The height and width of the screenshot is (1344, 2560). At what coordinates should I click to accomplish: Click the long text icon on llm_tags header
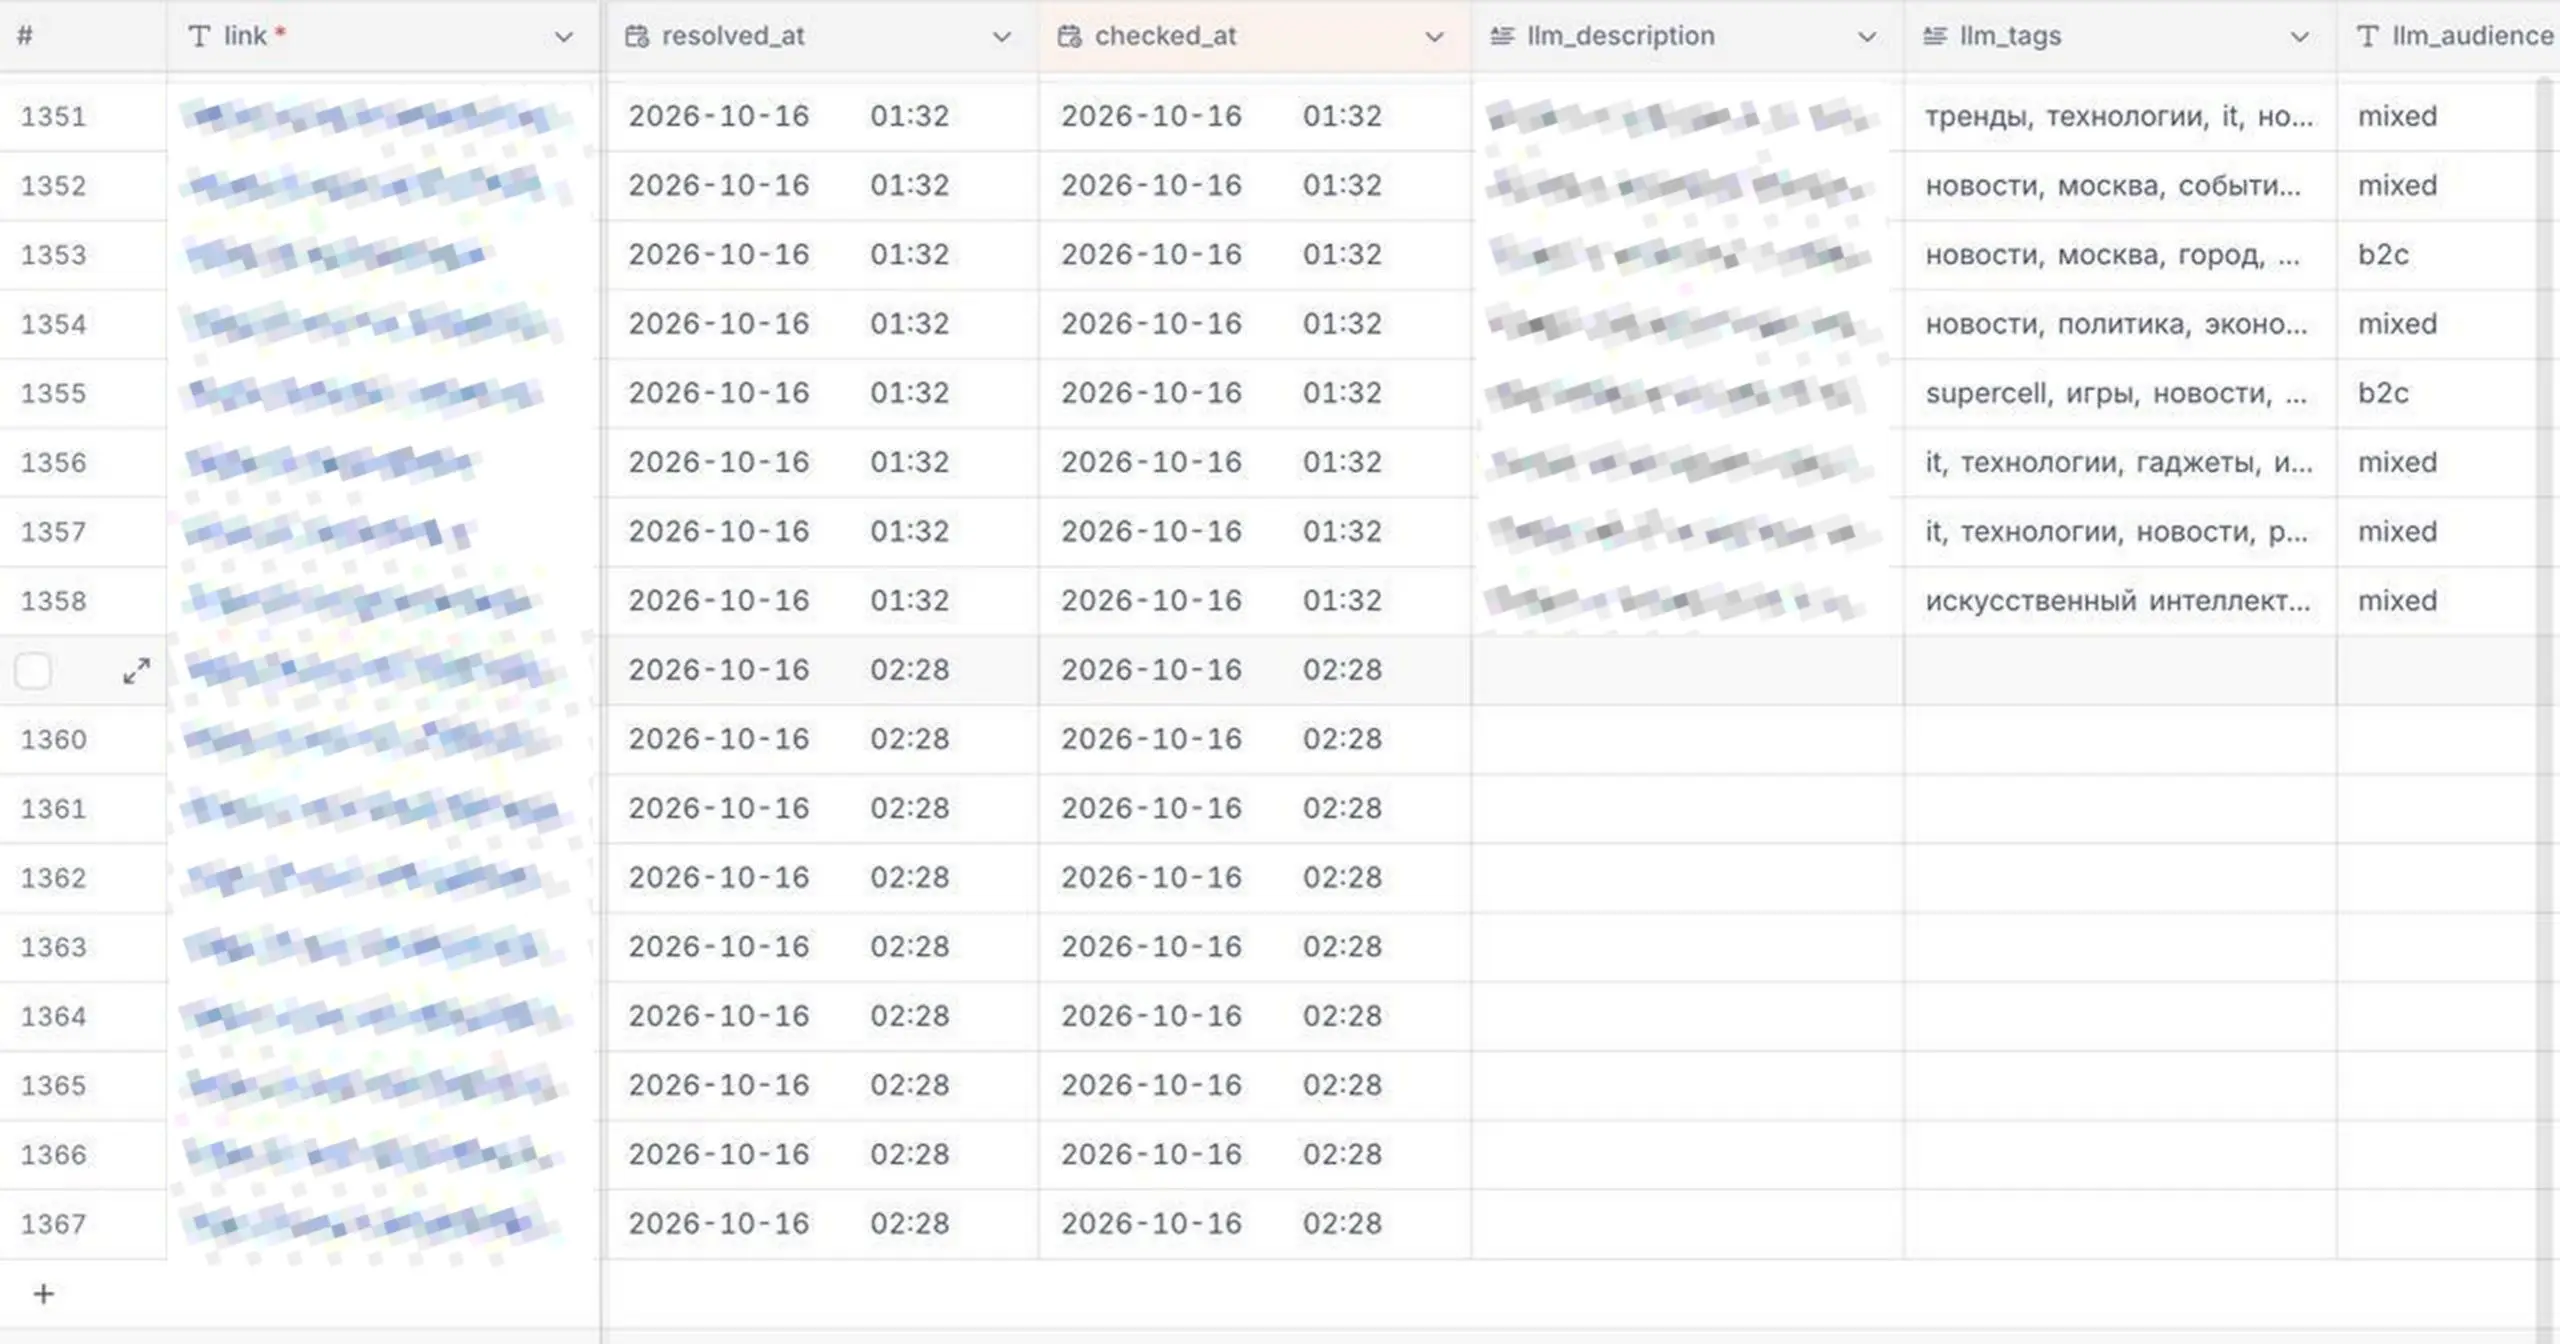1935,37
